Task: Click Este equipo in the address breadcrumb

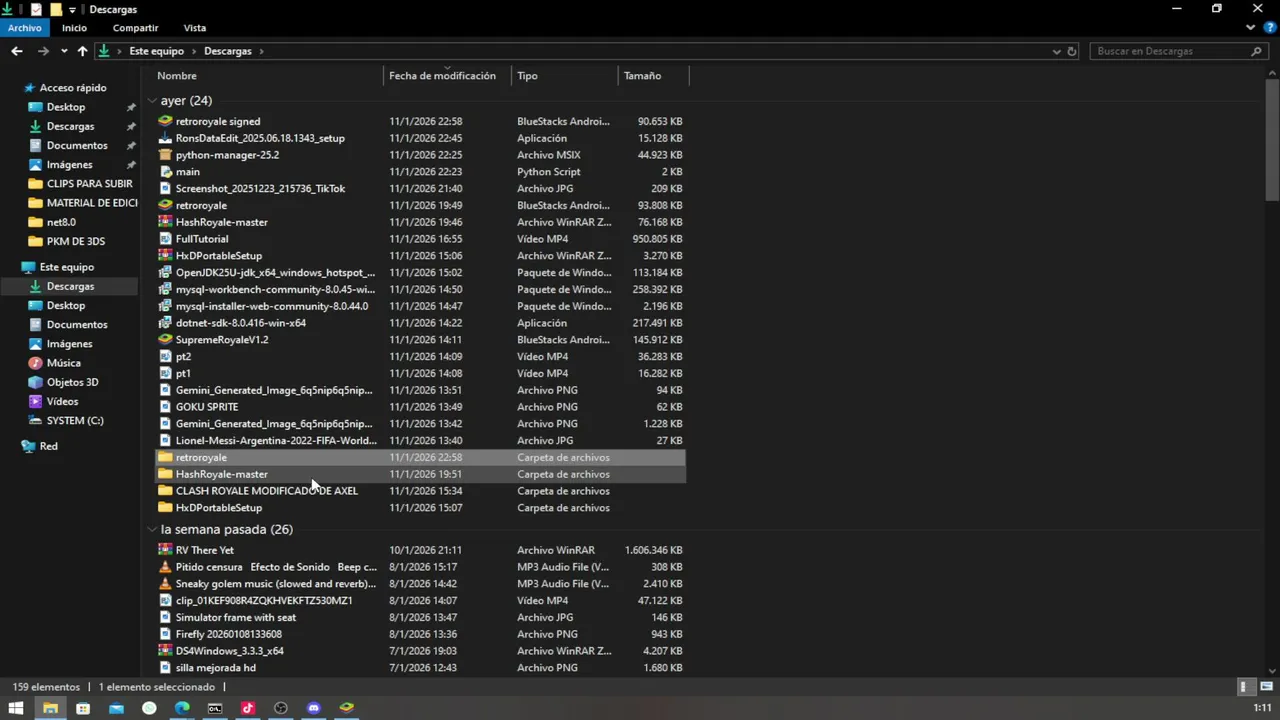Action: [x=156, y=51]
